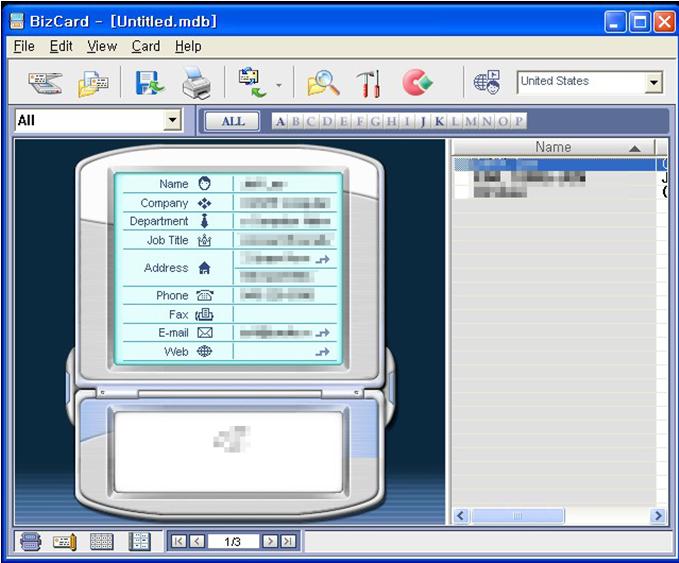Select letter J in the alphabet index
Image resolution: width=679 pixels, height=563 pixels.
[x=423, y=121]
